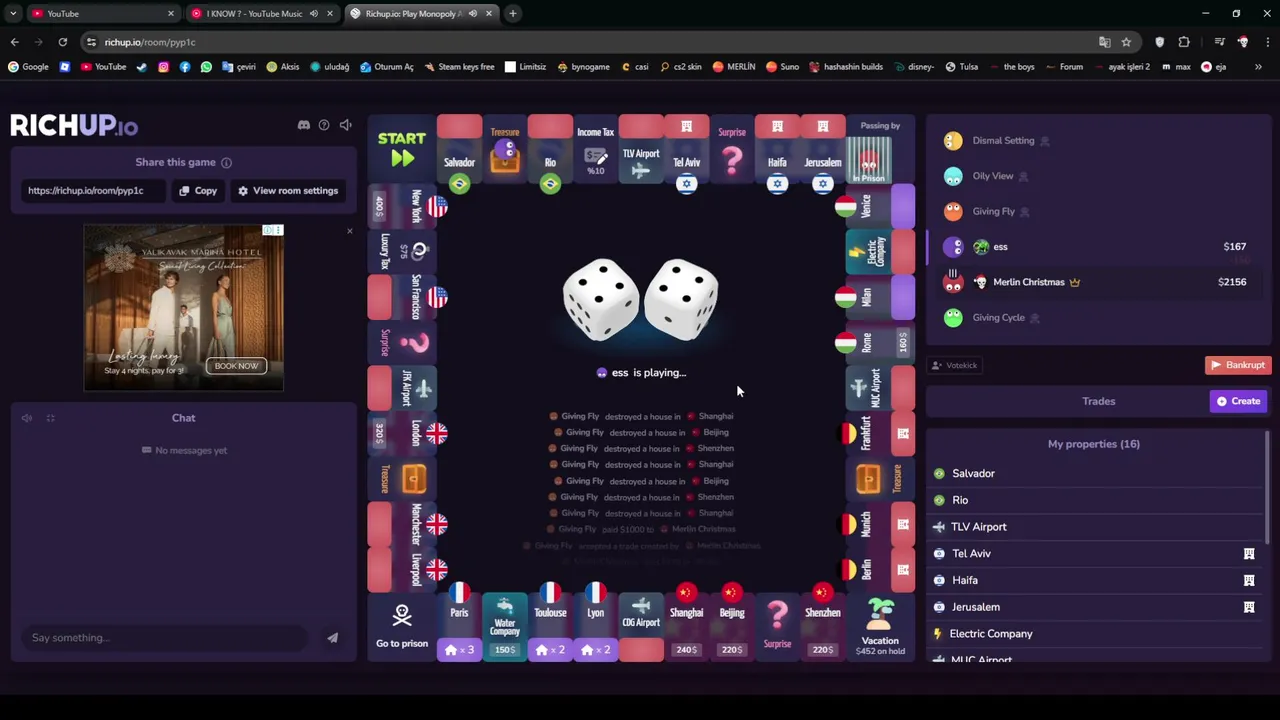Screen dimensions: 1280x720
Task: Click the Electric Company tile
Action: click(880, 252)
